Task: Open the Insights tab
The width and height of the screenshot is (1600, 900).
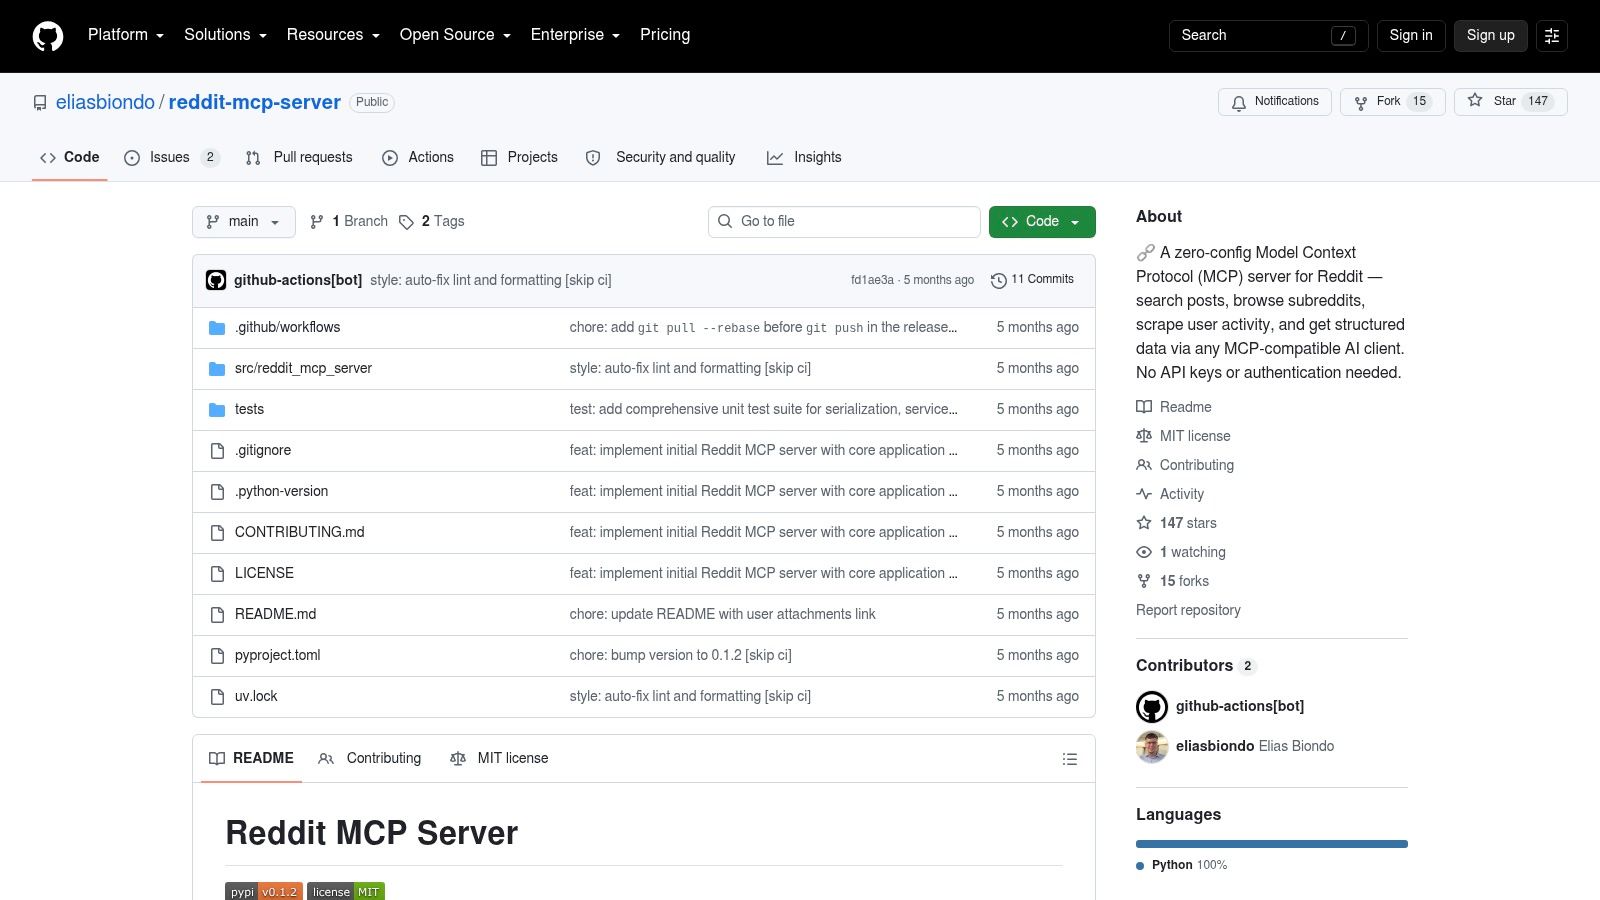Action: 804,157
